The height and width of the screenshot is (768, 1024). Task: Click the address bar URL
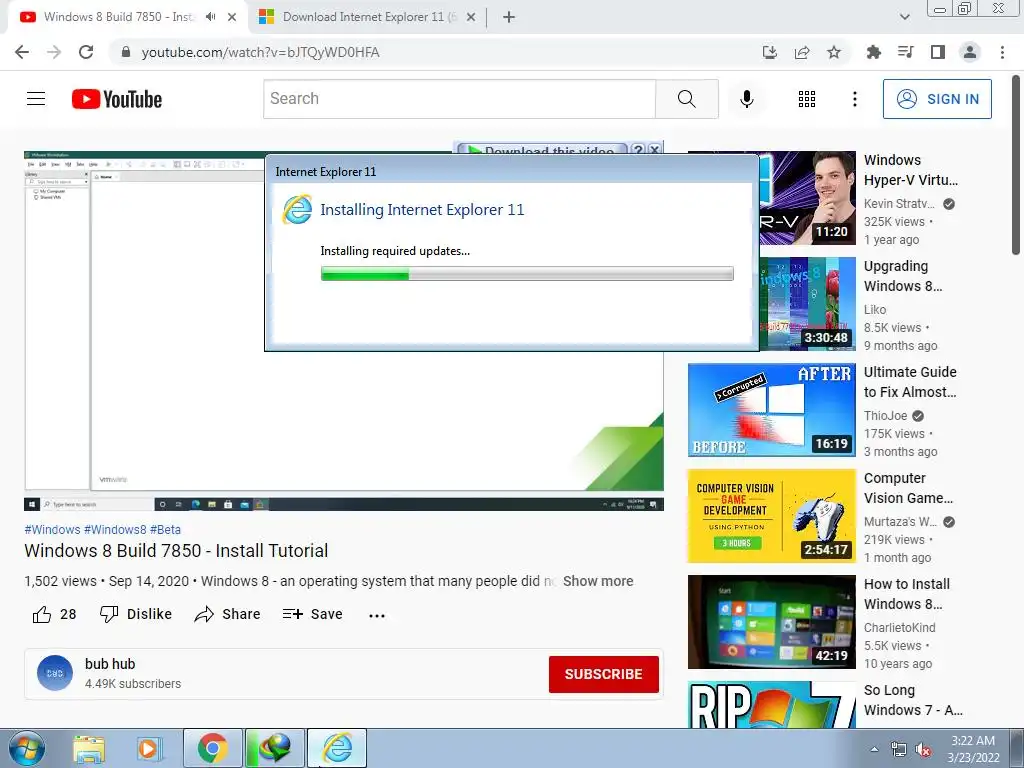[261, 52]
